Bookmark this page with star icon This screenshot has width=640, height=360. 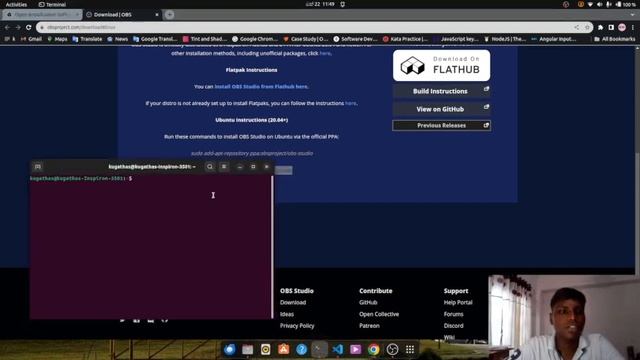587,27
